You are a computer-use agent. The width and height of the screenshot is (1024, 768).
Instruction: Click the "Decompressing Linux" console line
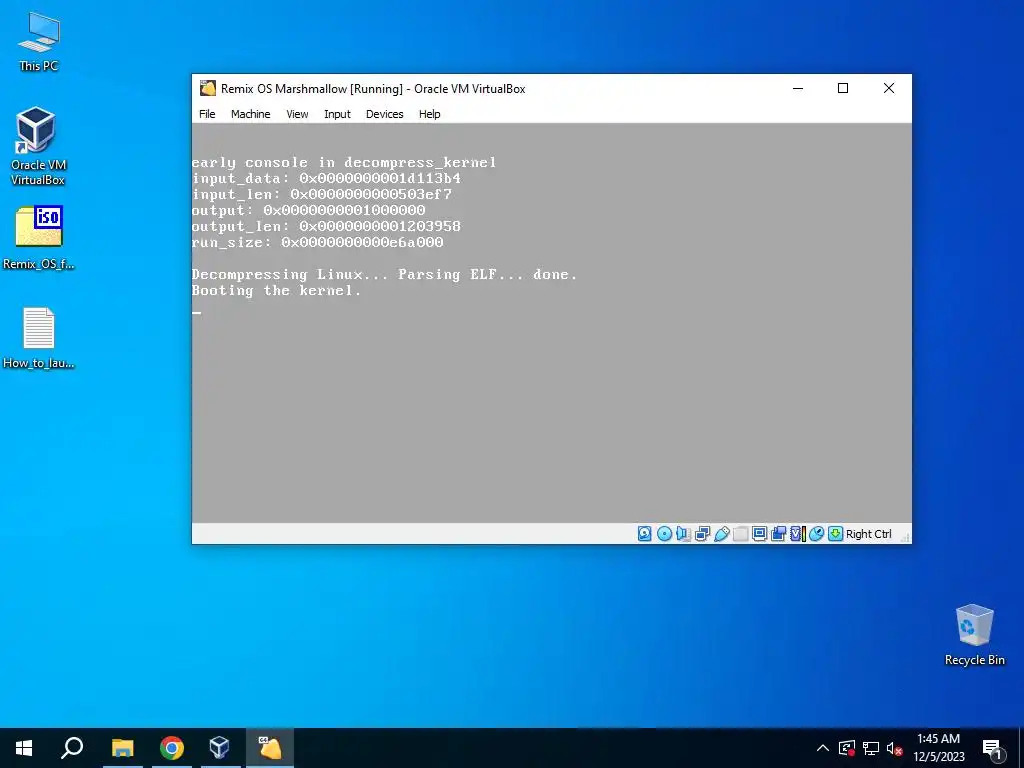point(385,274)
